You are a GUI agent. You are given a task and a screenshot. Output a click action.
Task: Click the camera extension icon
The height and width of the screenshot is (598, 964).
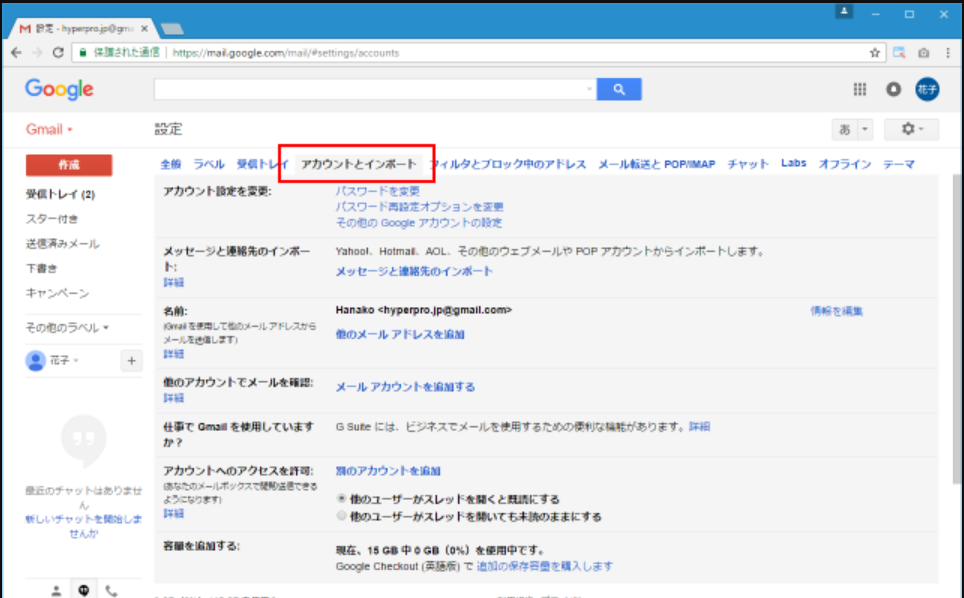pyautogui.click(x=923, y=53)
